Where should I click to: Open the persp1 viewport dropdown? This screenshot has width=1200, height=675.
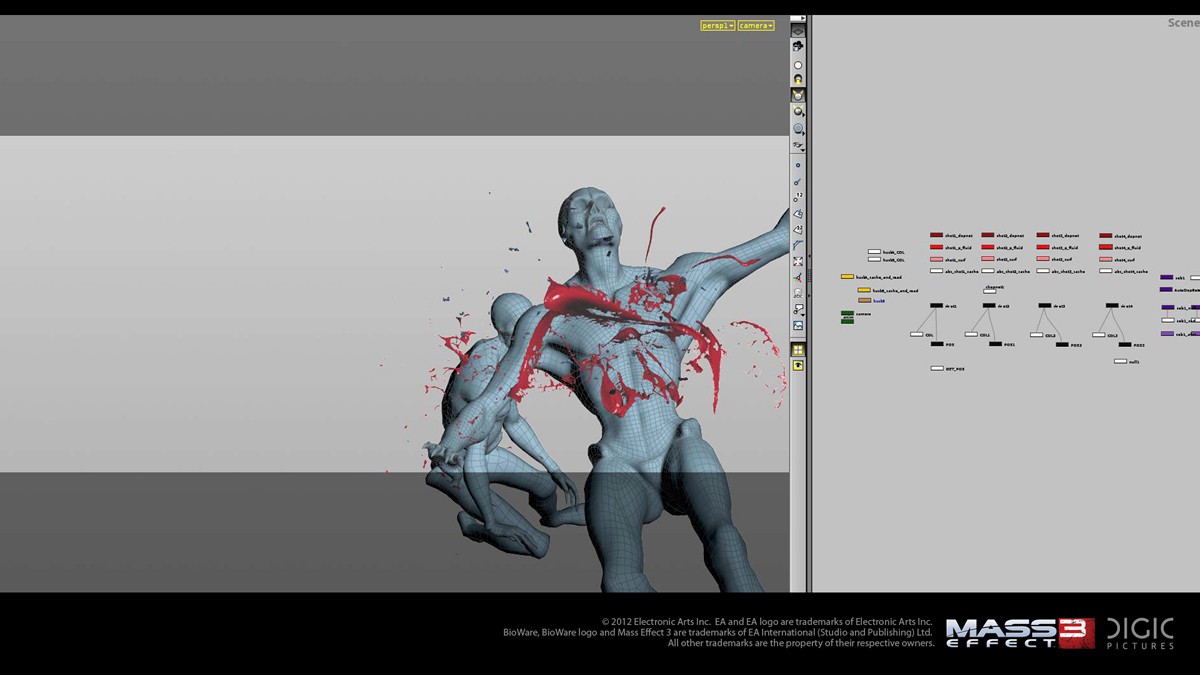pos(717,25)
